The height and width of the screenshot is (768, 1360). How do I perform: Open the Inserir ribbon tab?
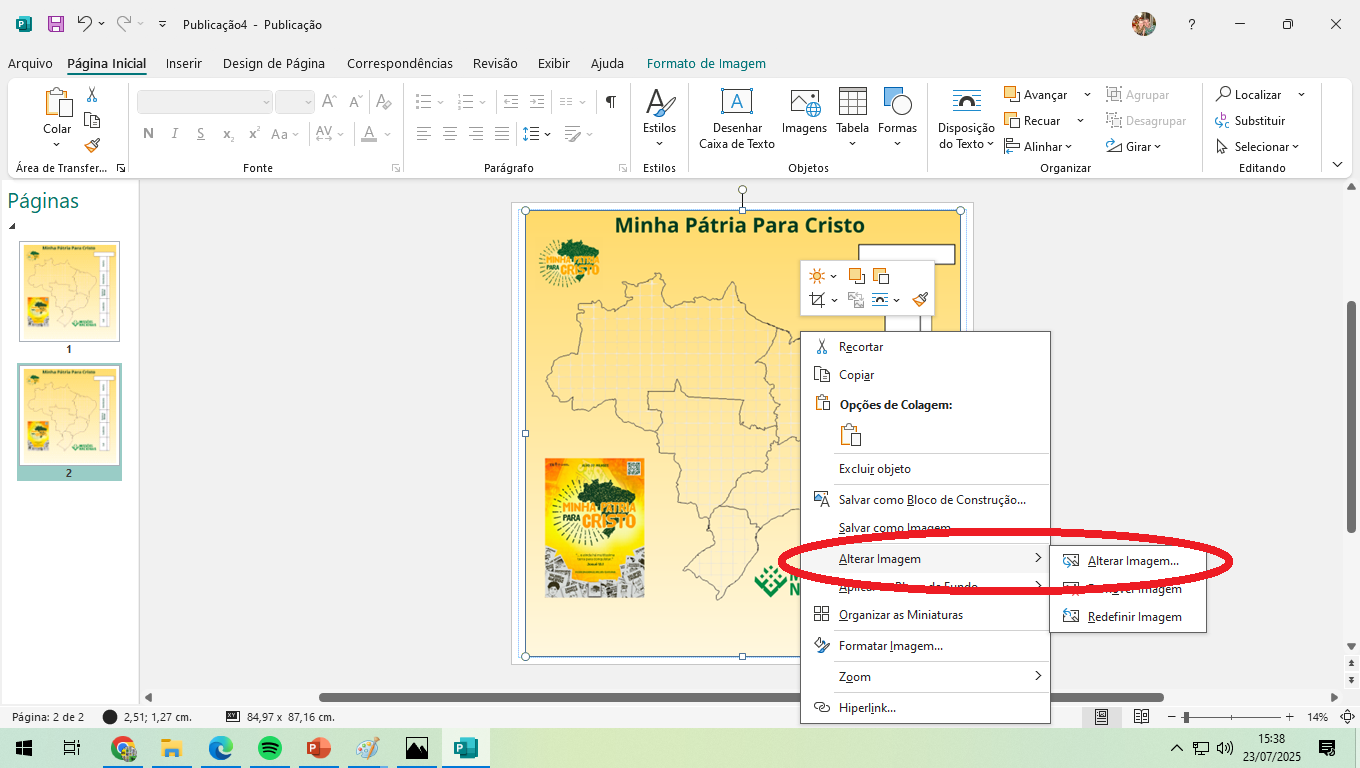point(184,63)
